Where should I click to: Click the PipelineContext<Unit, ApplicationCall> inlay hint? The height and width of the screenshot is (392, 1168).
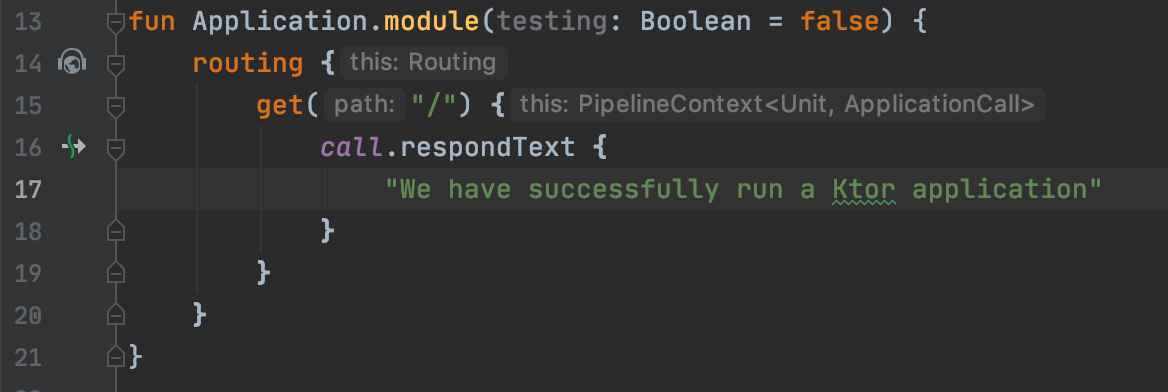click(778, 105)
